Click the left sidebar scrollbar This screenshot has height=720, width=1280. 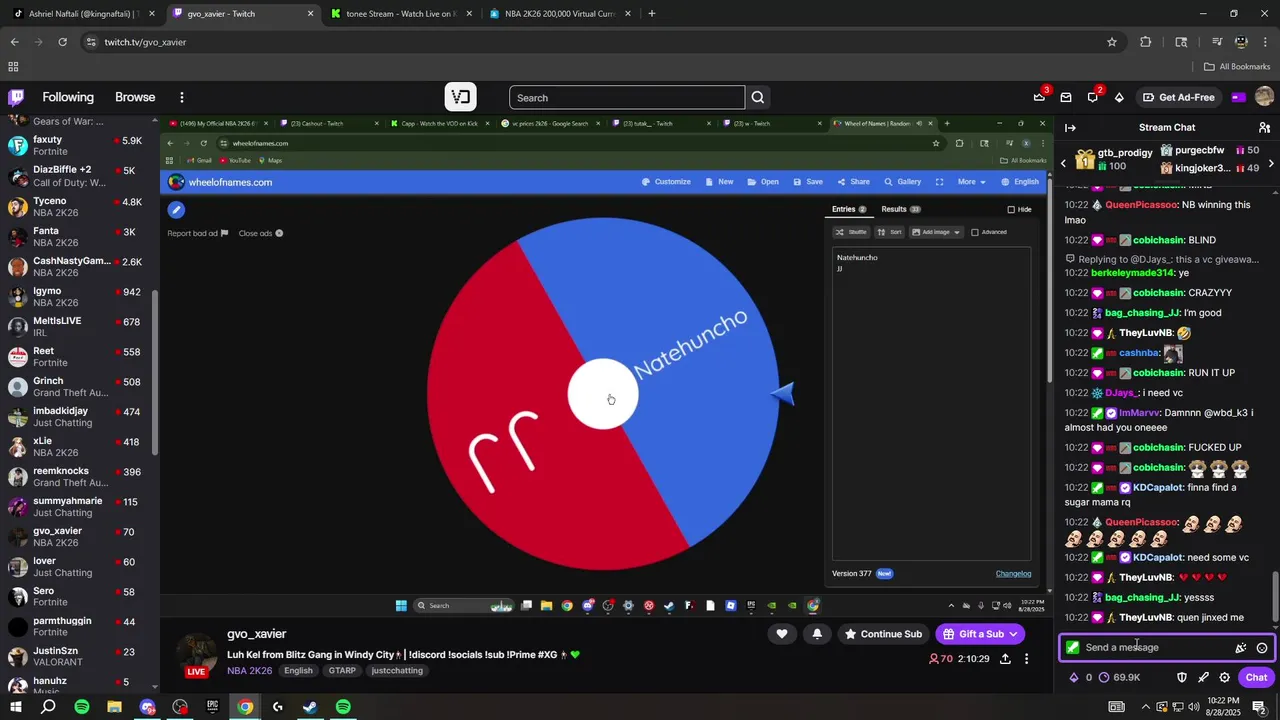pyautogui.click(x=155, y=370)
